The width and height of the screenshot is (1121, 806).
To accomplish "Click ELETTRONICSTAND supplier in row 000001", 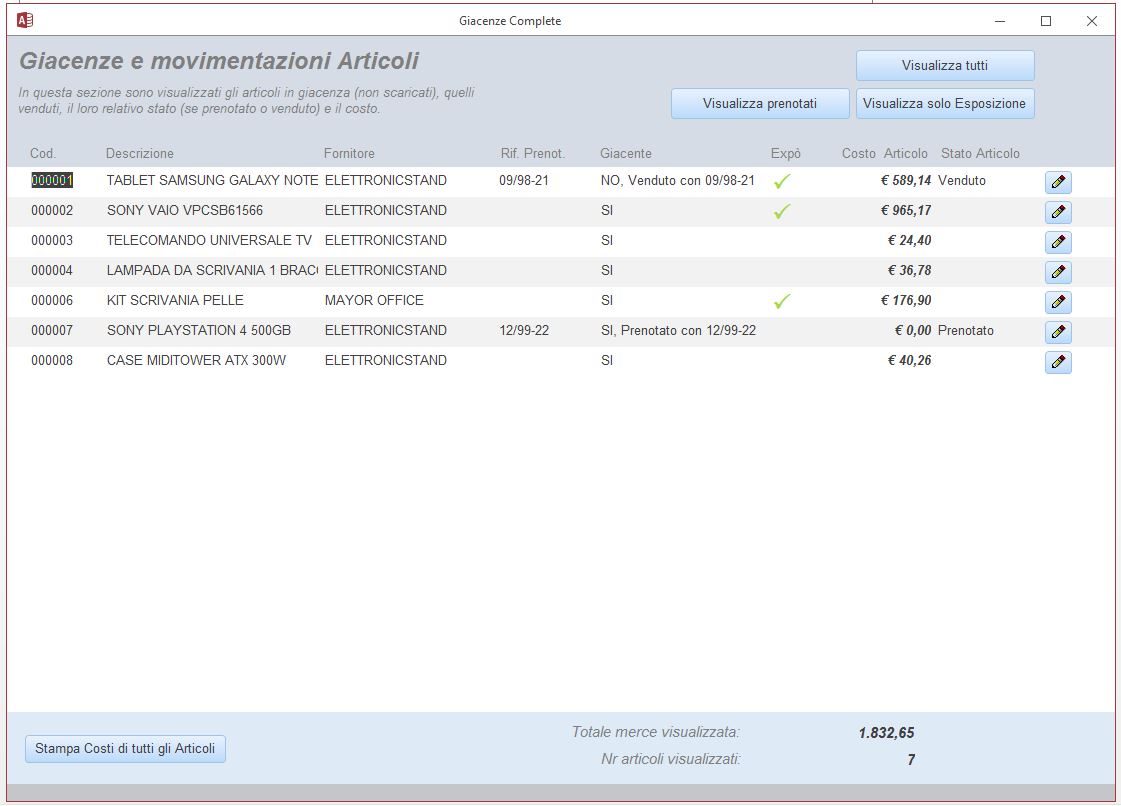I will click(385, 180).
